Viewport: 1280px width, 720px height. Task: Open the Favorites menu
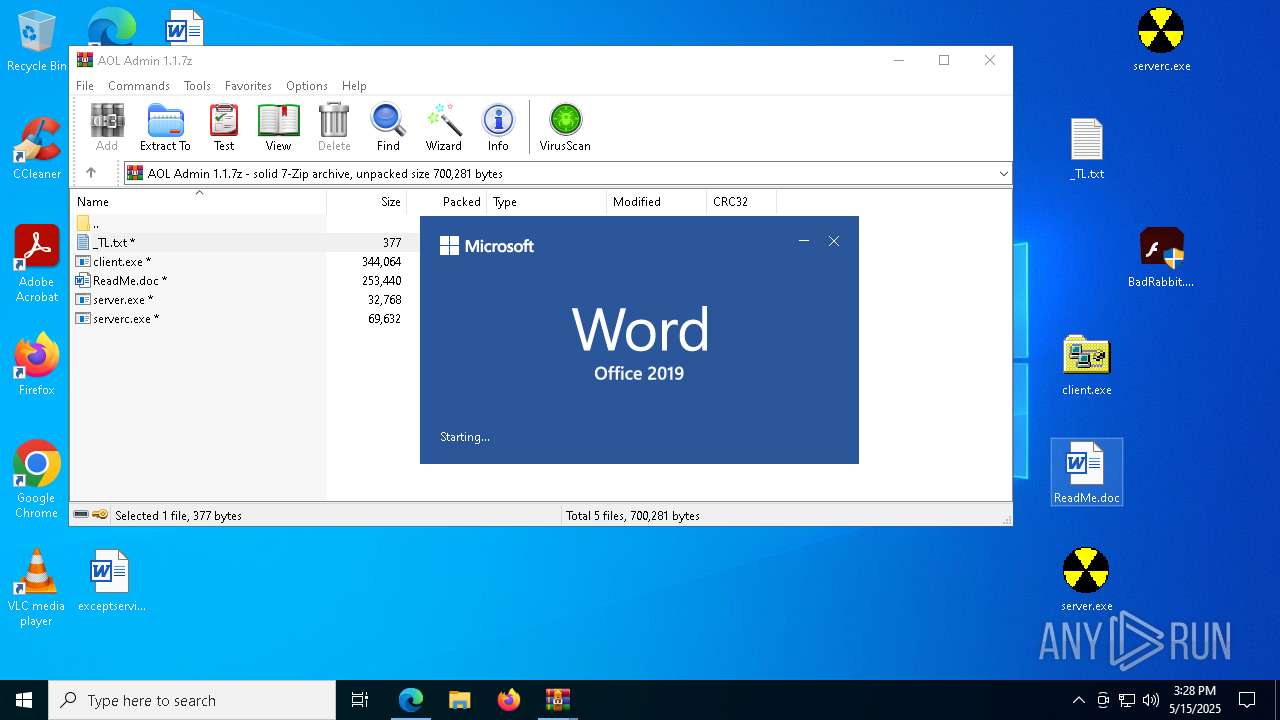point(248,86)
